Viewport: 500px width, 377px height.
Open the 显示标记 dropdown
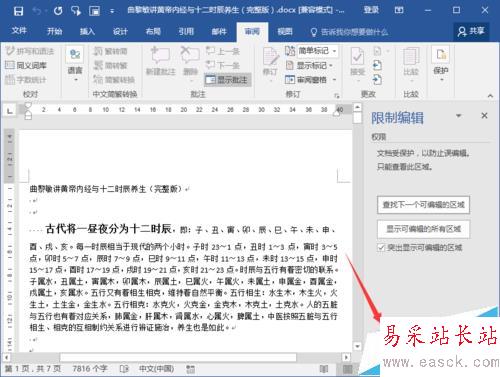coord(309,65)
